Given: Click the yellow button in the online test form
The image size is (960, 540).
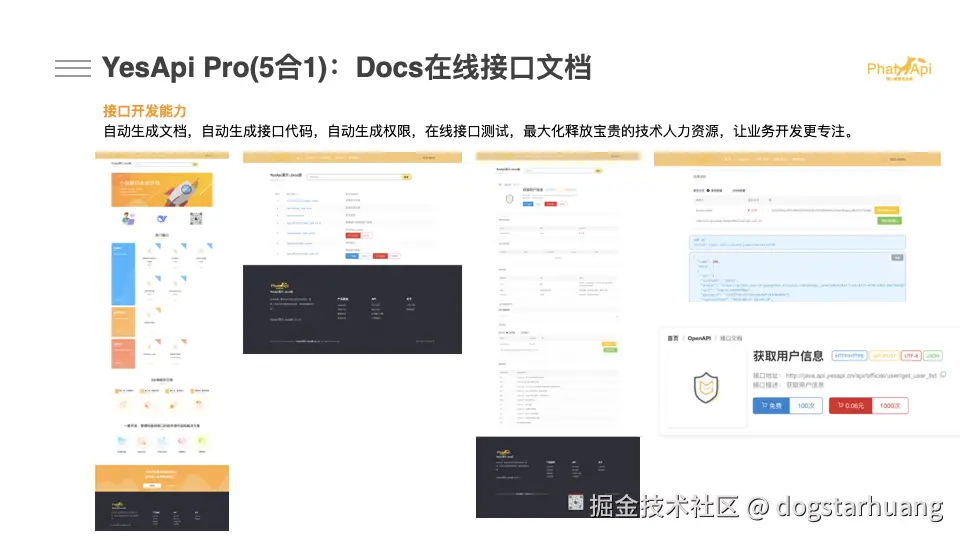Looking at the screenshot, I should (x=887, y=210).
